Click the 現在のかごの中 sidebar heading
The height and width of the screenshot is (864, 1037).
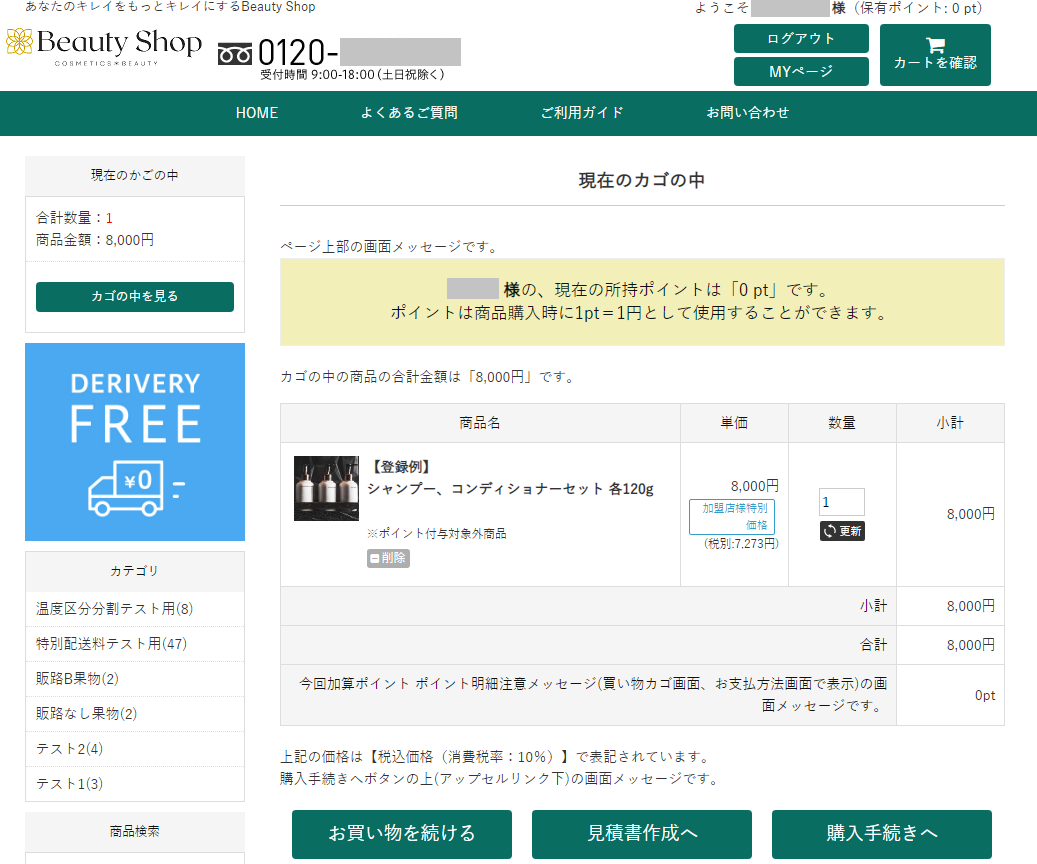coord(135,175)
